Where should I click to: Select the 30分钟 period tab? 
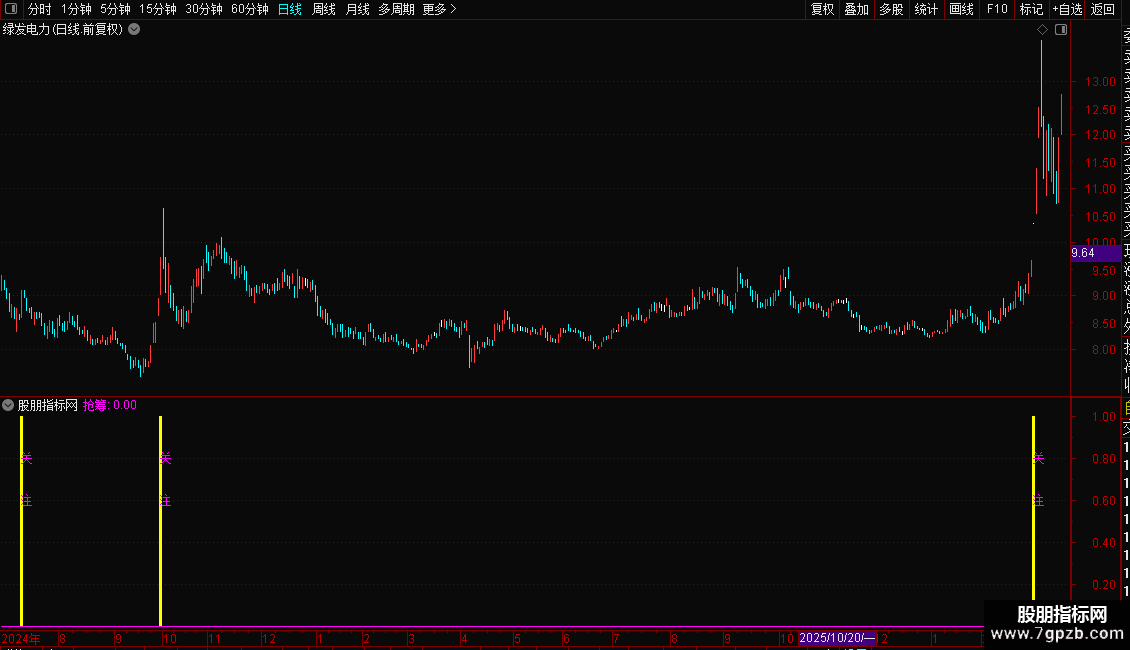(x=204, y=9)
